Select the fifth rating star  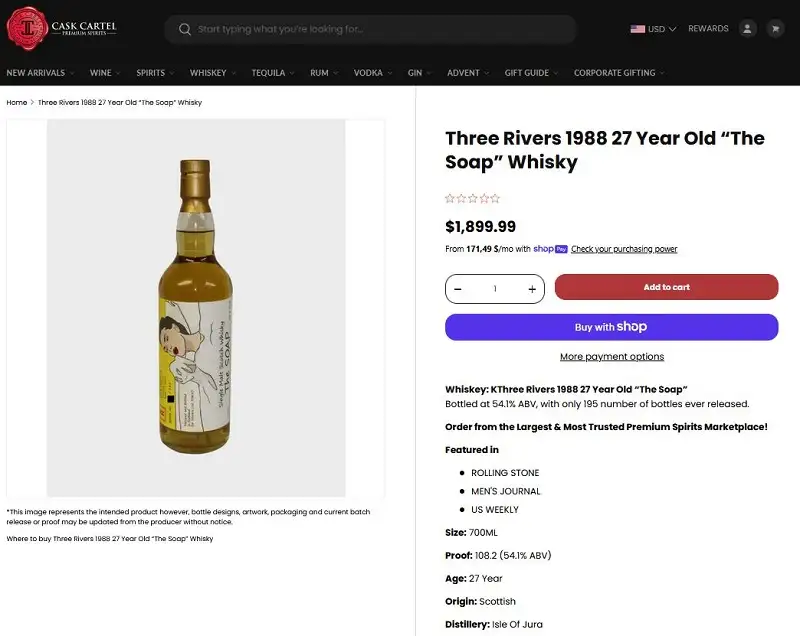495,198
